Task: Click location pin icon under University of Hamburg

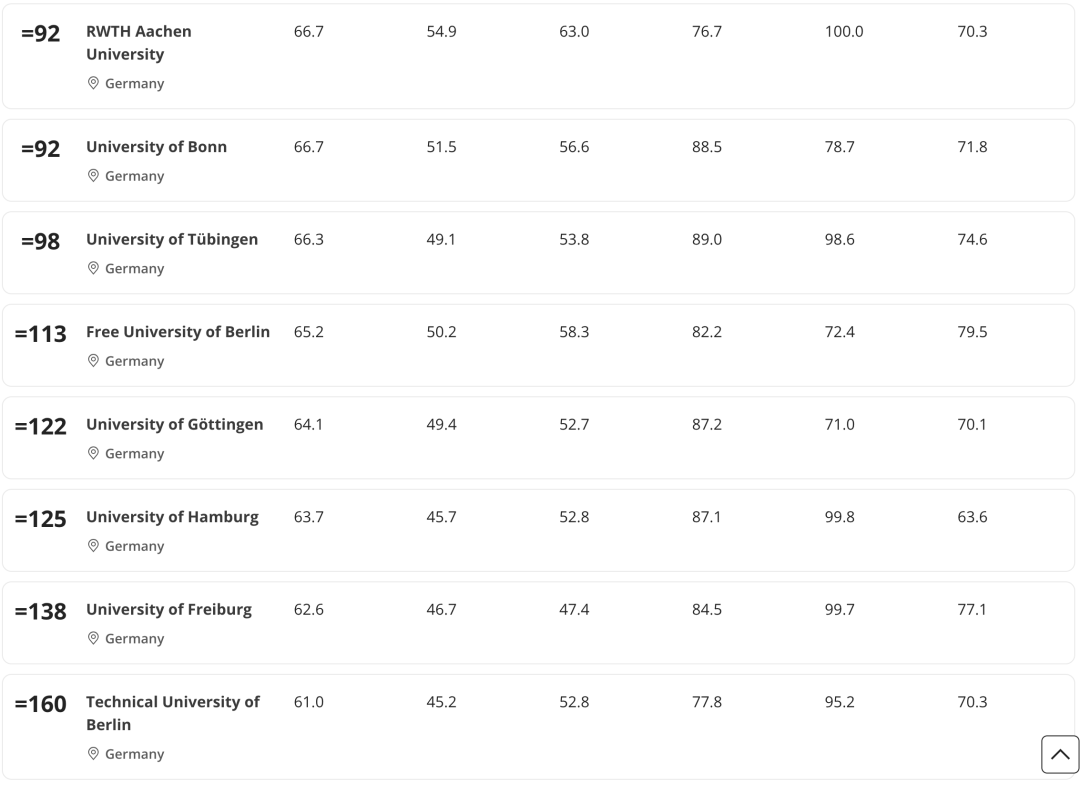Action: pyautogui.click(x=94, y=546)
